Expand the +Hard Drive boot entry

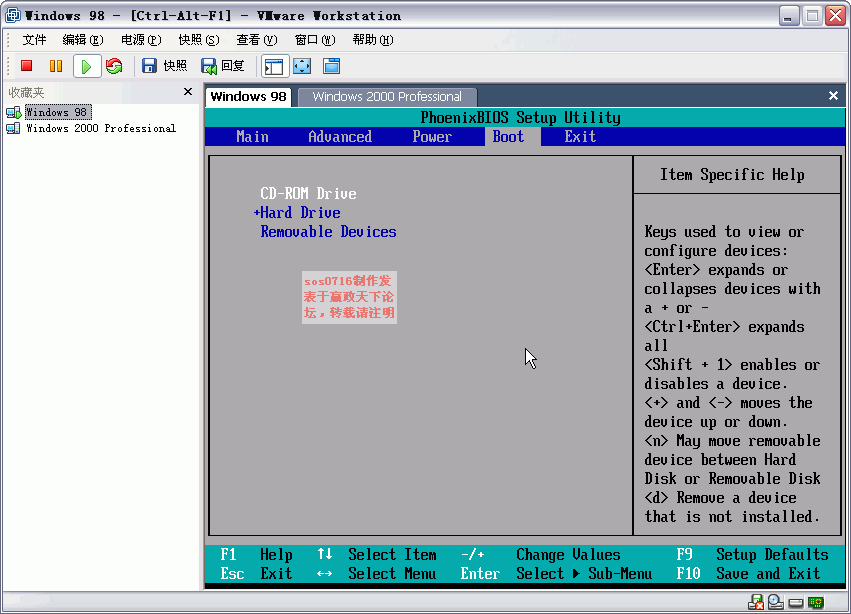[297, 212]
